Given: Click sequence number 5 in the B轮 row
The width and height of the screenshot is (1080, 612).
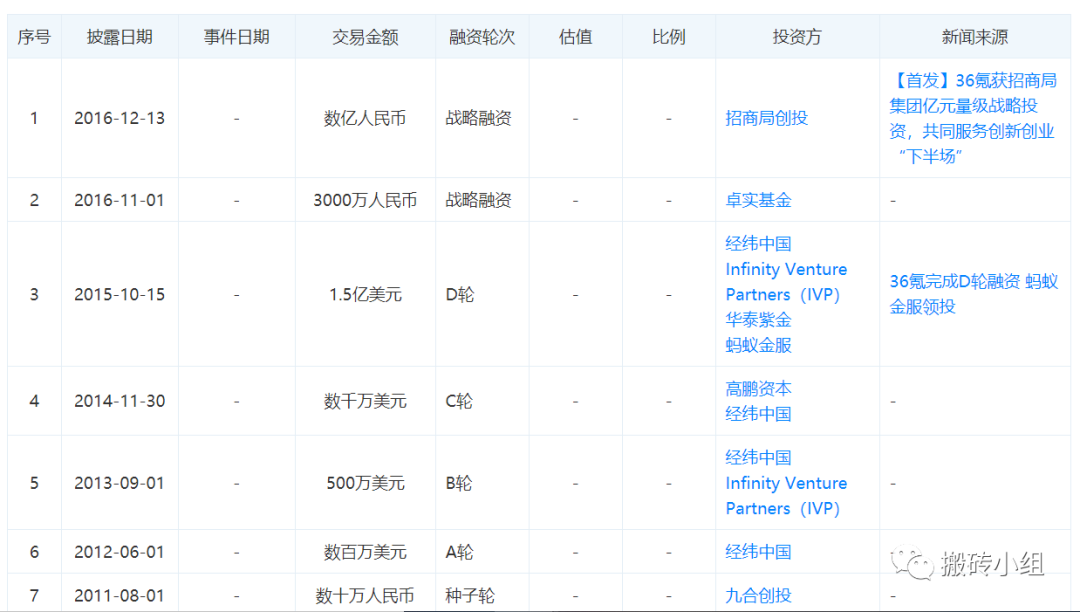Looking at the screenshot, I should coord(34,483).
